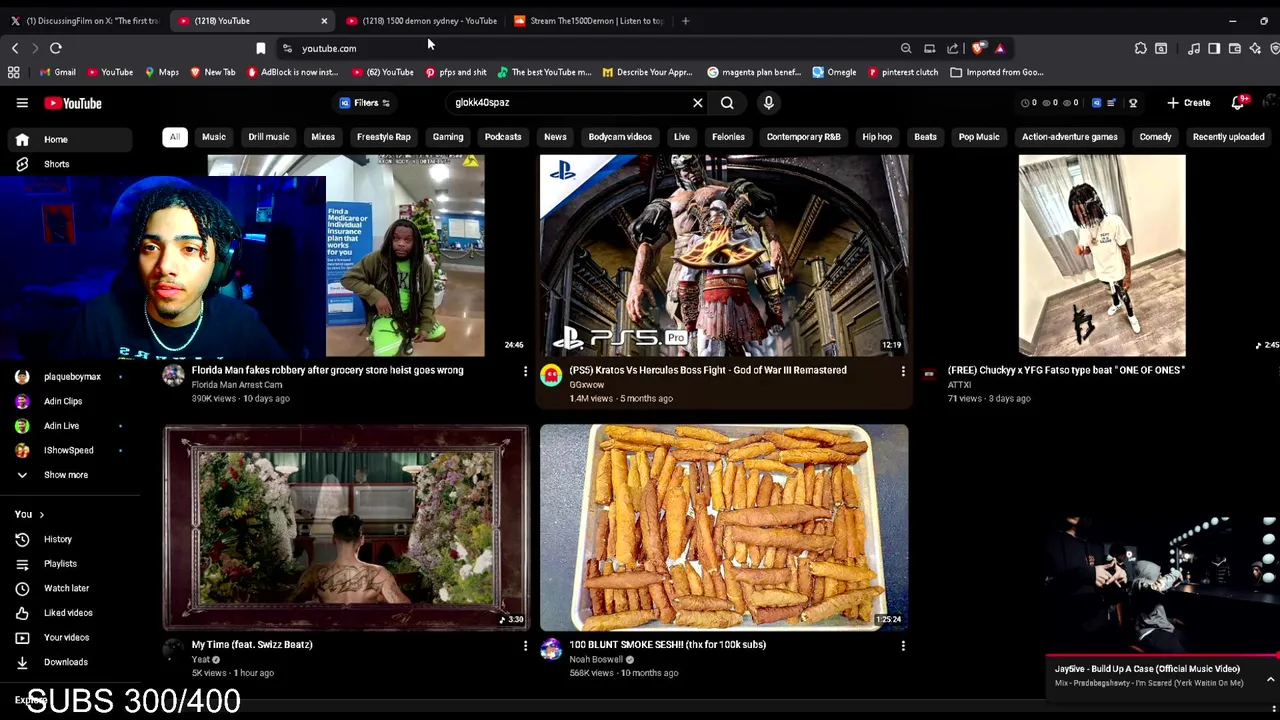Open options menu for My Time video
The height and width of the screenshot is (720, 1280).
pos(525,646)
